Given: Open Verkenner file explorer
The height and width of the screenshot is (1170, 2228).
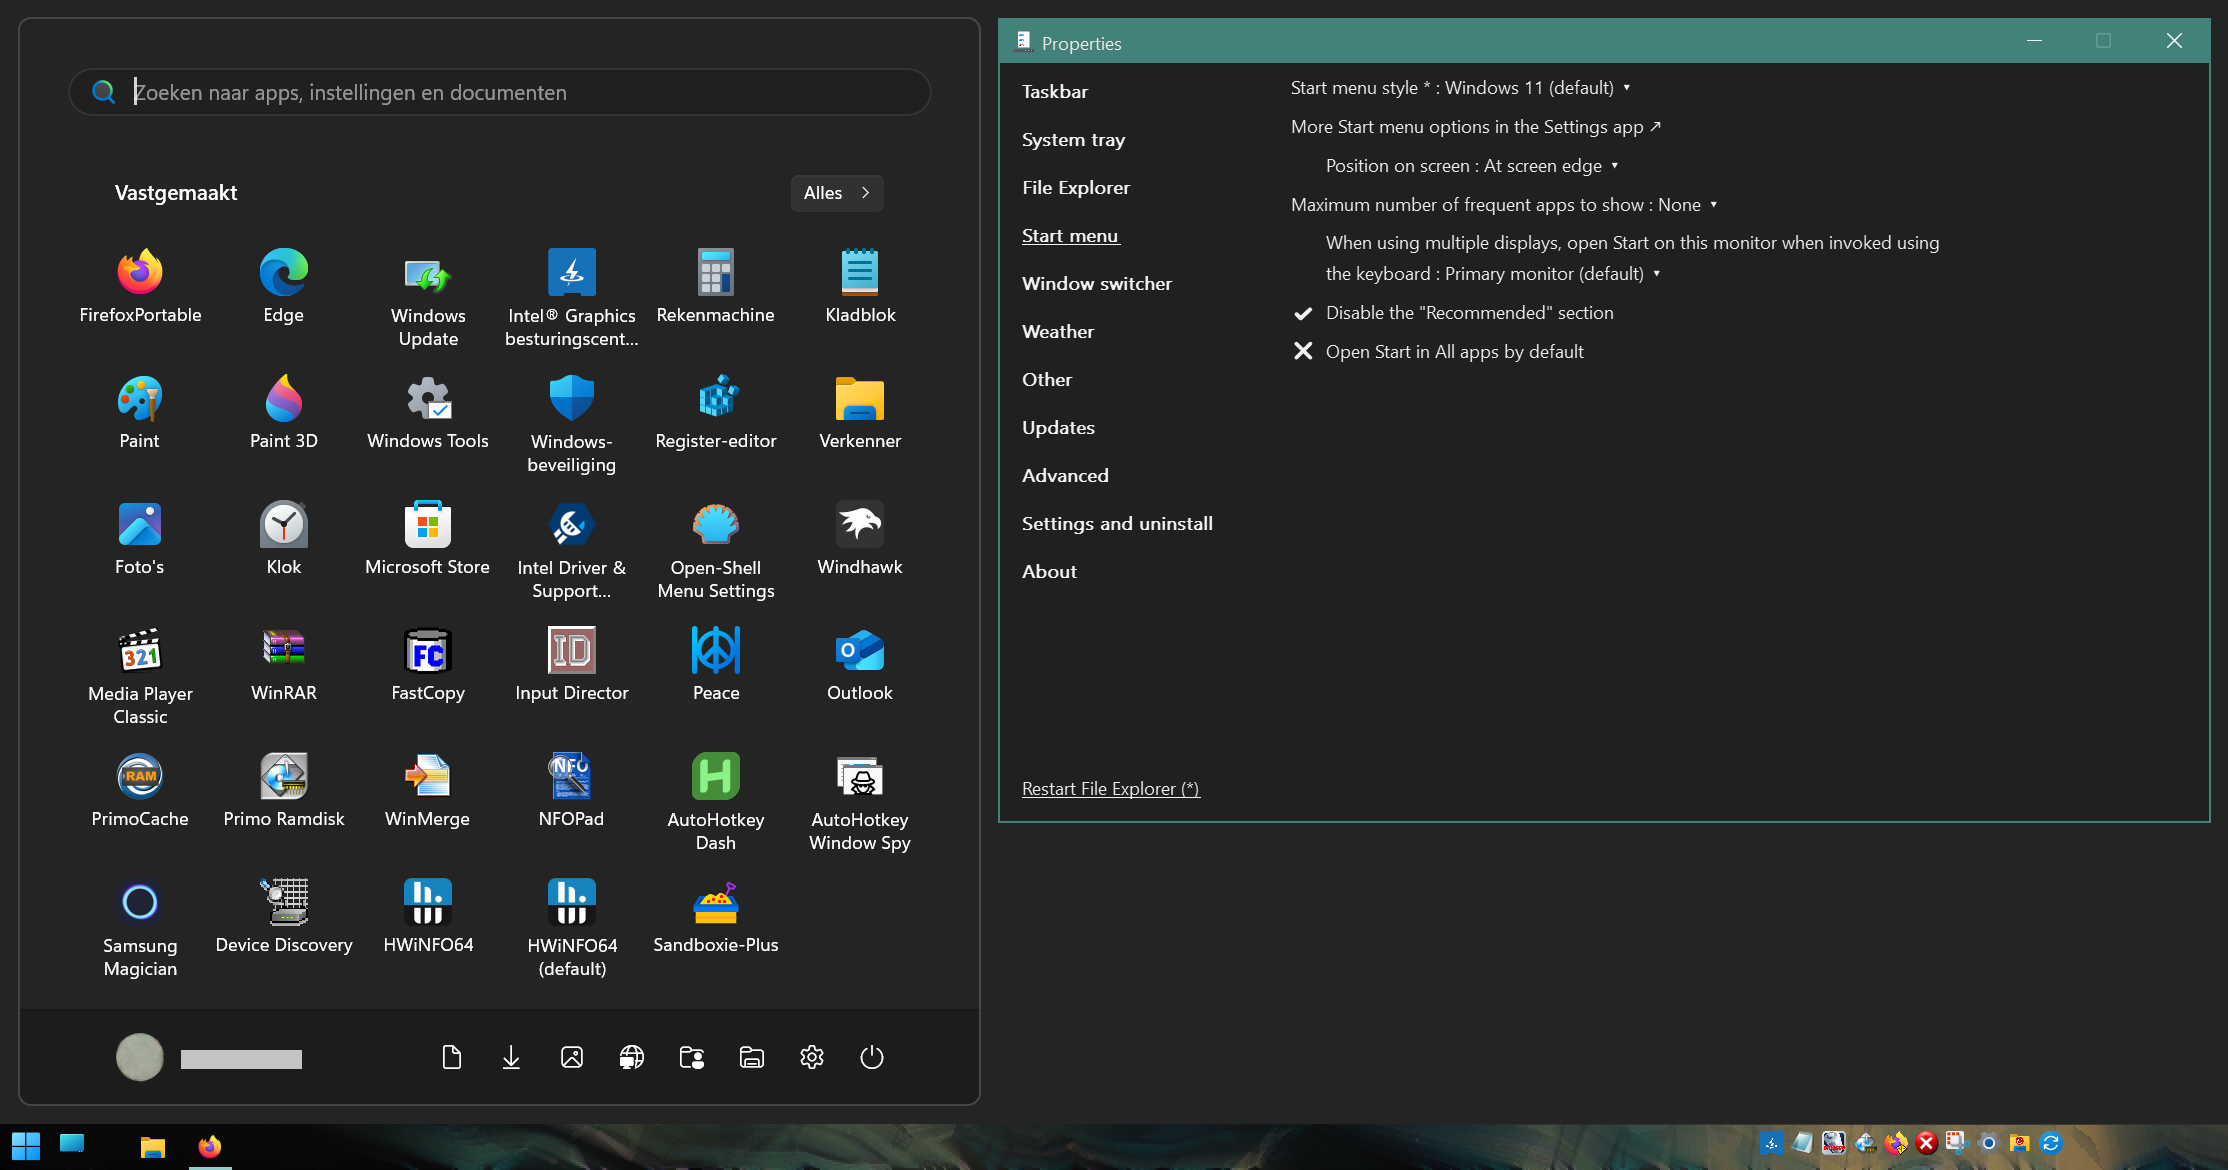Looking at the screenshot, I should click(860, 412).
